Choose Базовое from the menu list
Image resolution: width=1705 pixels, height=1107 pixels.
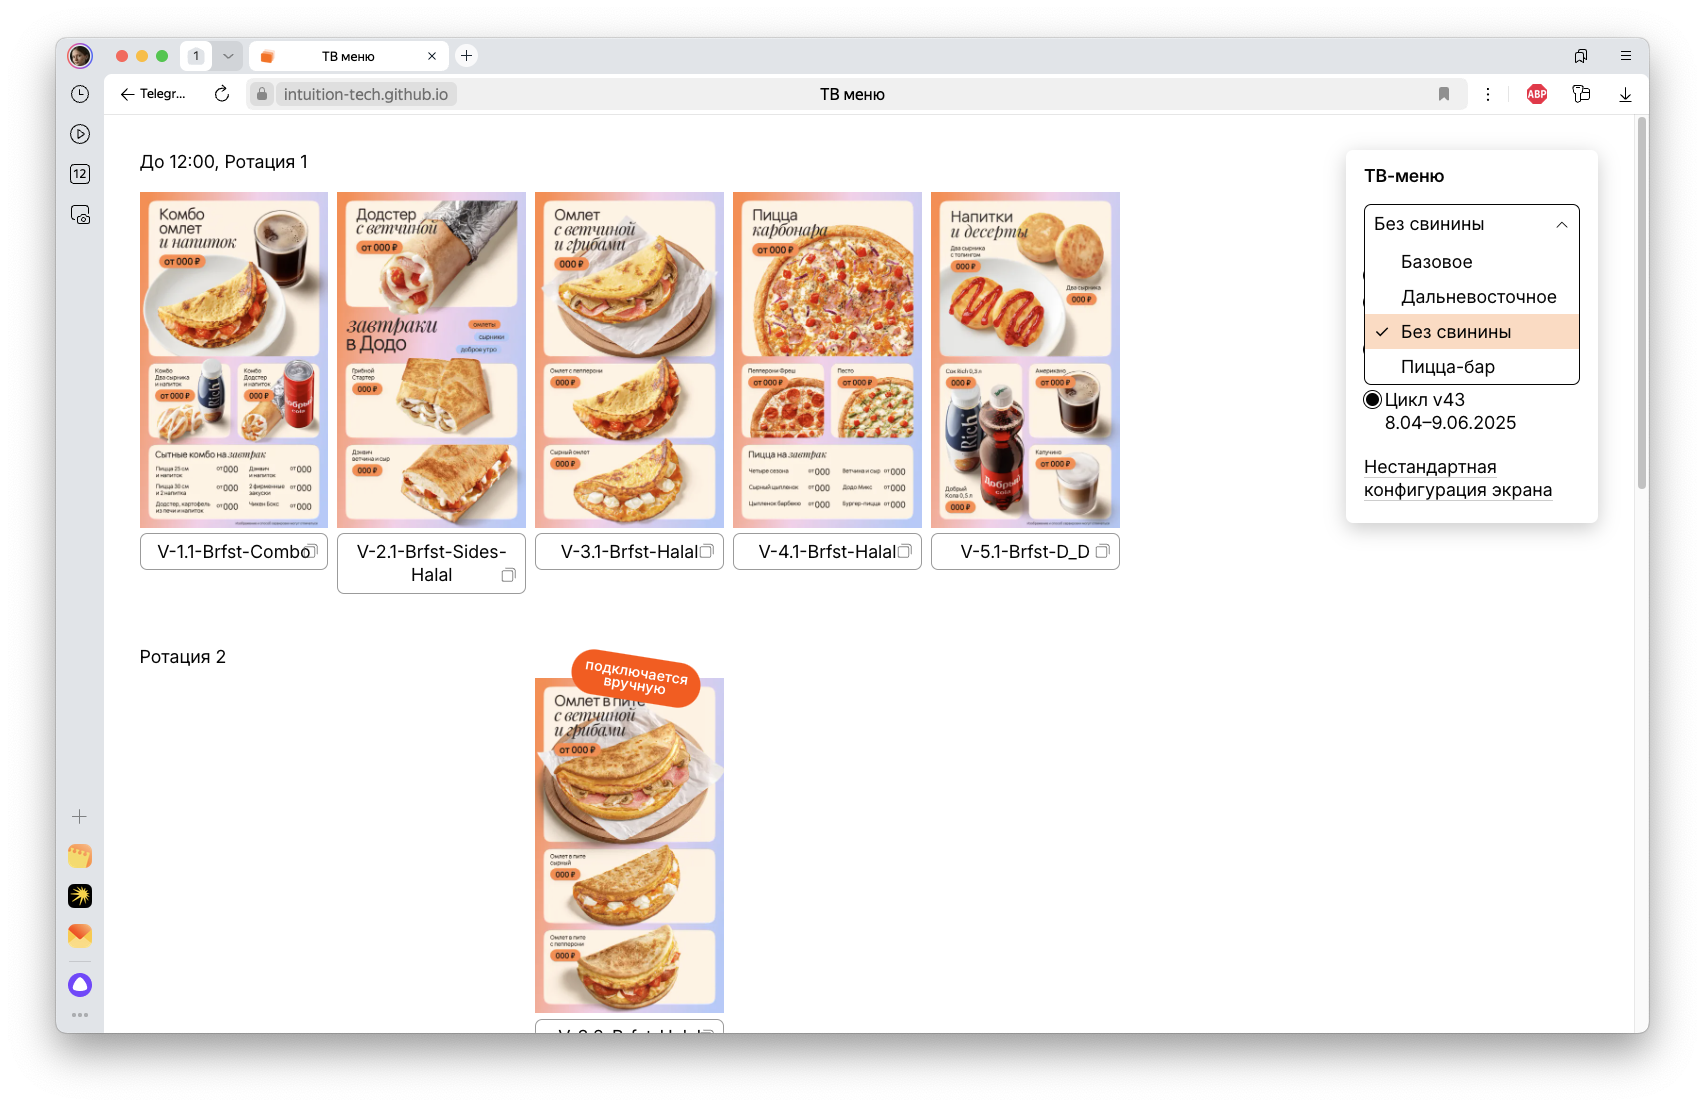1436,262
